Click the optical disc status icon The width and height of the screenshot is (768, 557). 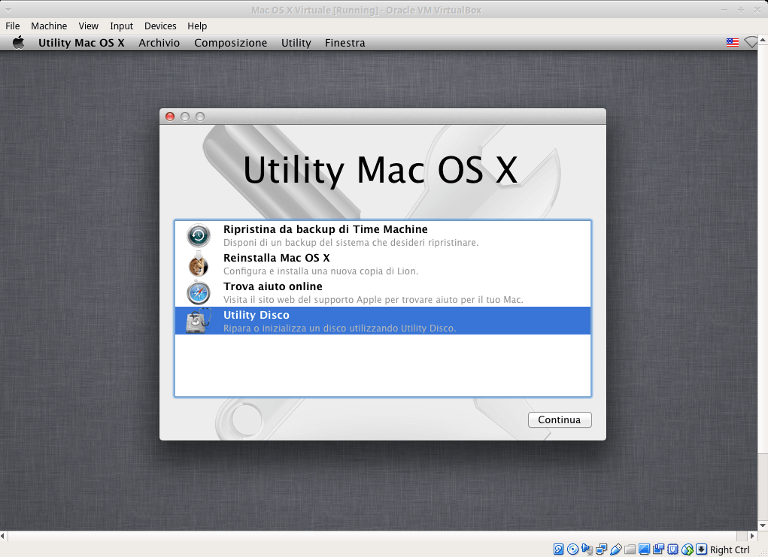point(573,549)
